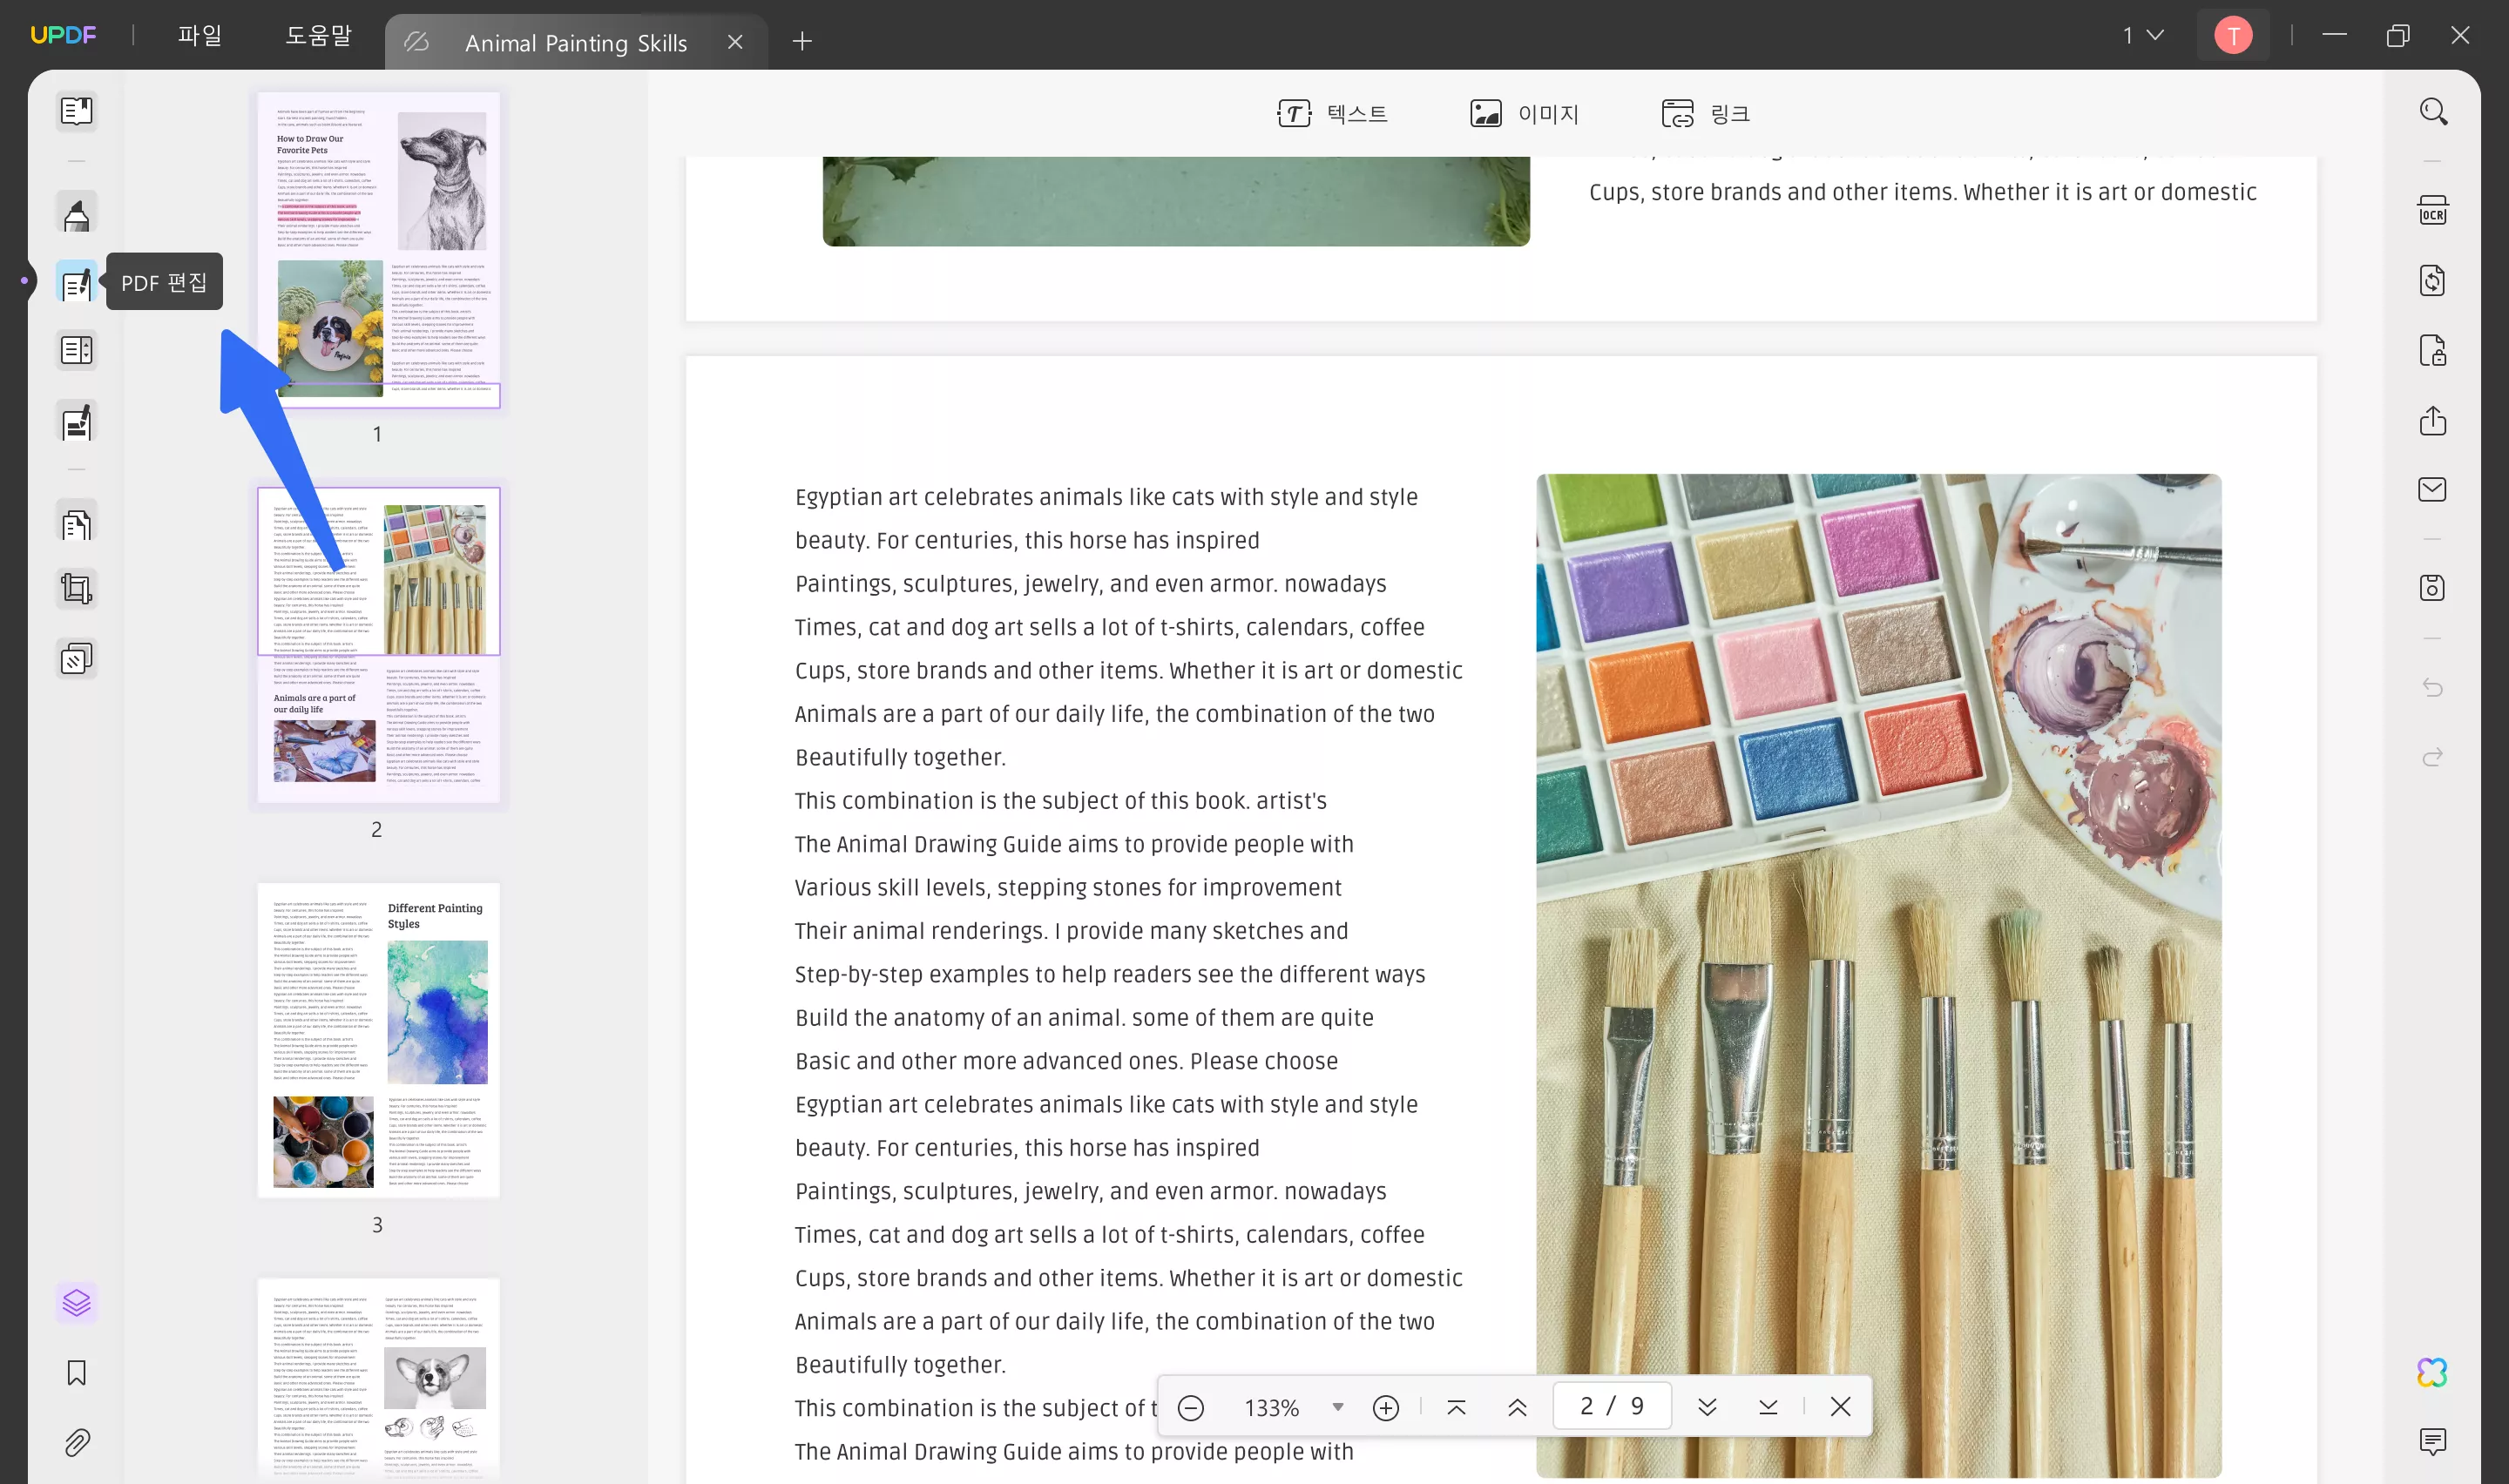Open the protect PDF lock tool
The height and width of the screenshot is (1484, 2509).
point(2432,350)
